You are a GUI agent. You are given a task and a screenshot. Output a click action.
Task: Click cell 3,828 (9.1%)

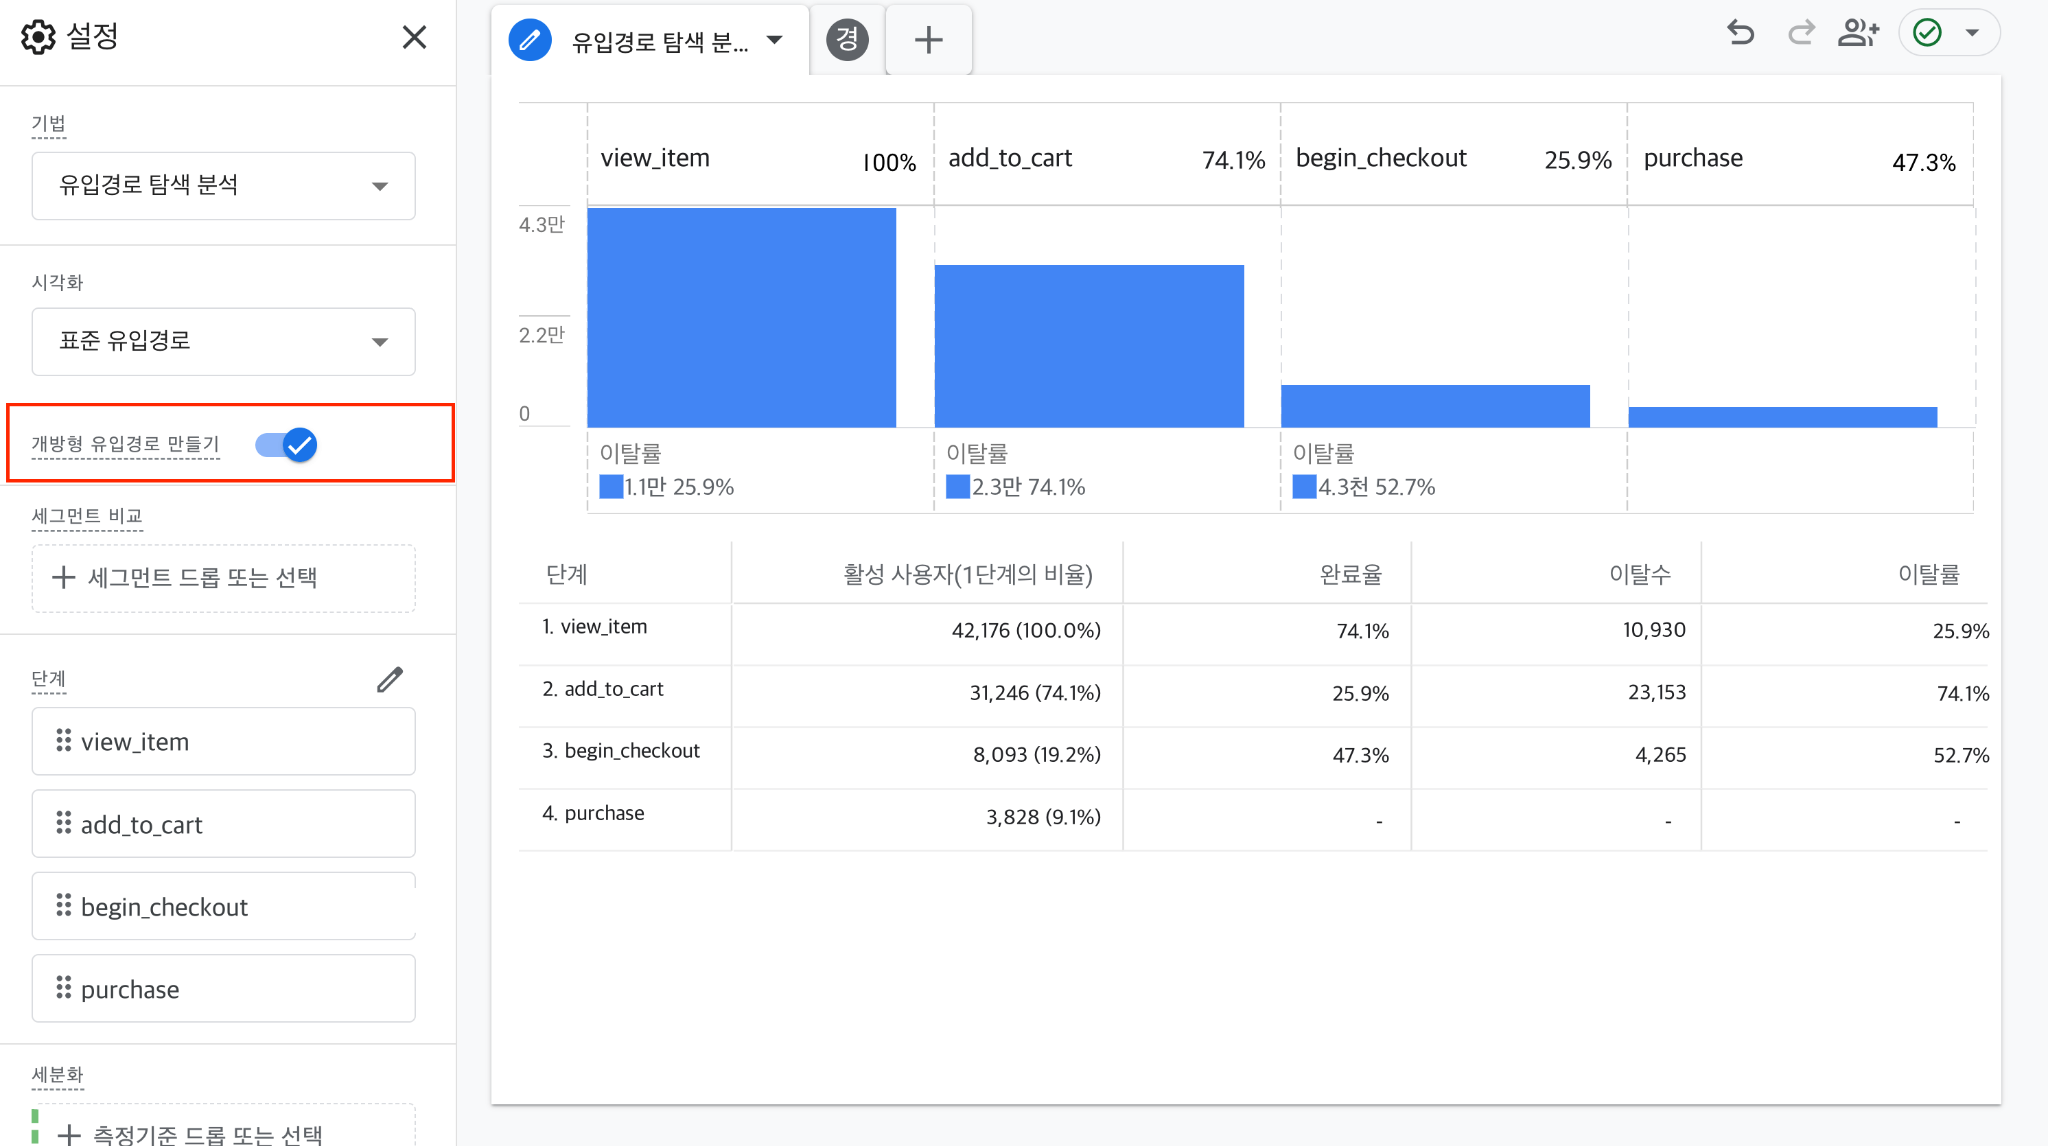coord(1043,817)
